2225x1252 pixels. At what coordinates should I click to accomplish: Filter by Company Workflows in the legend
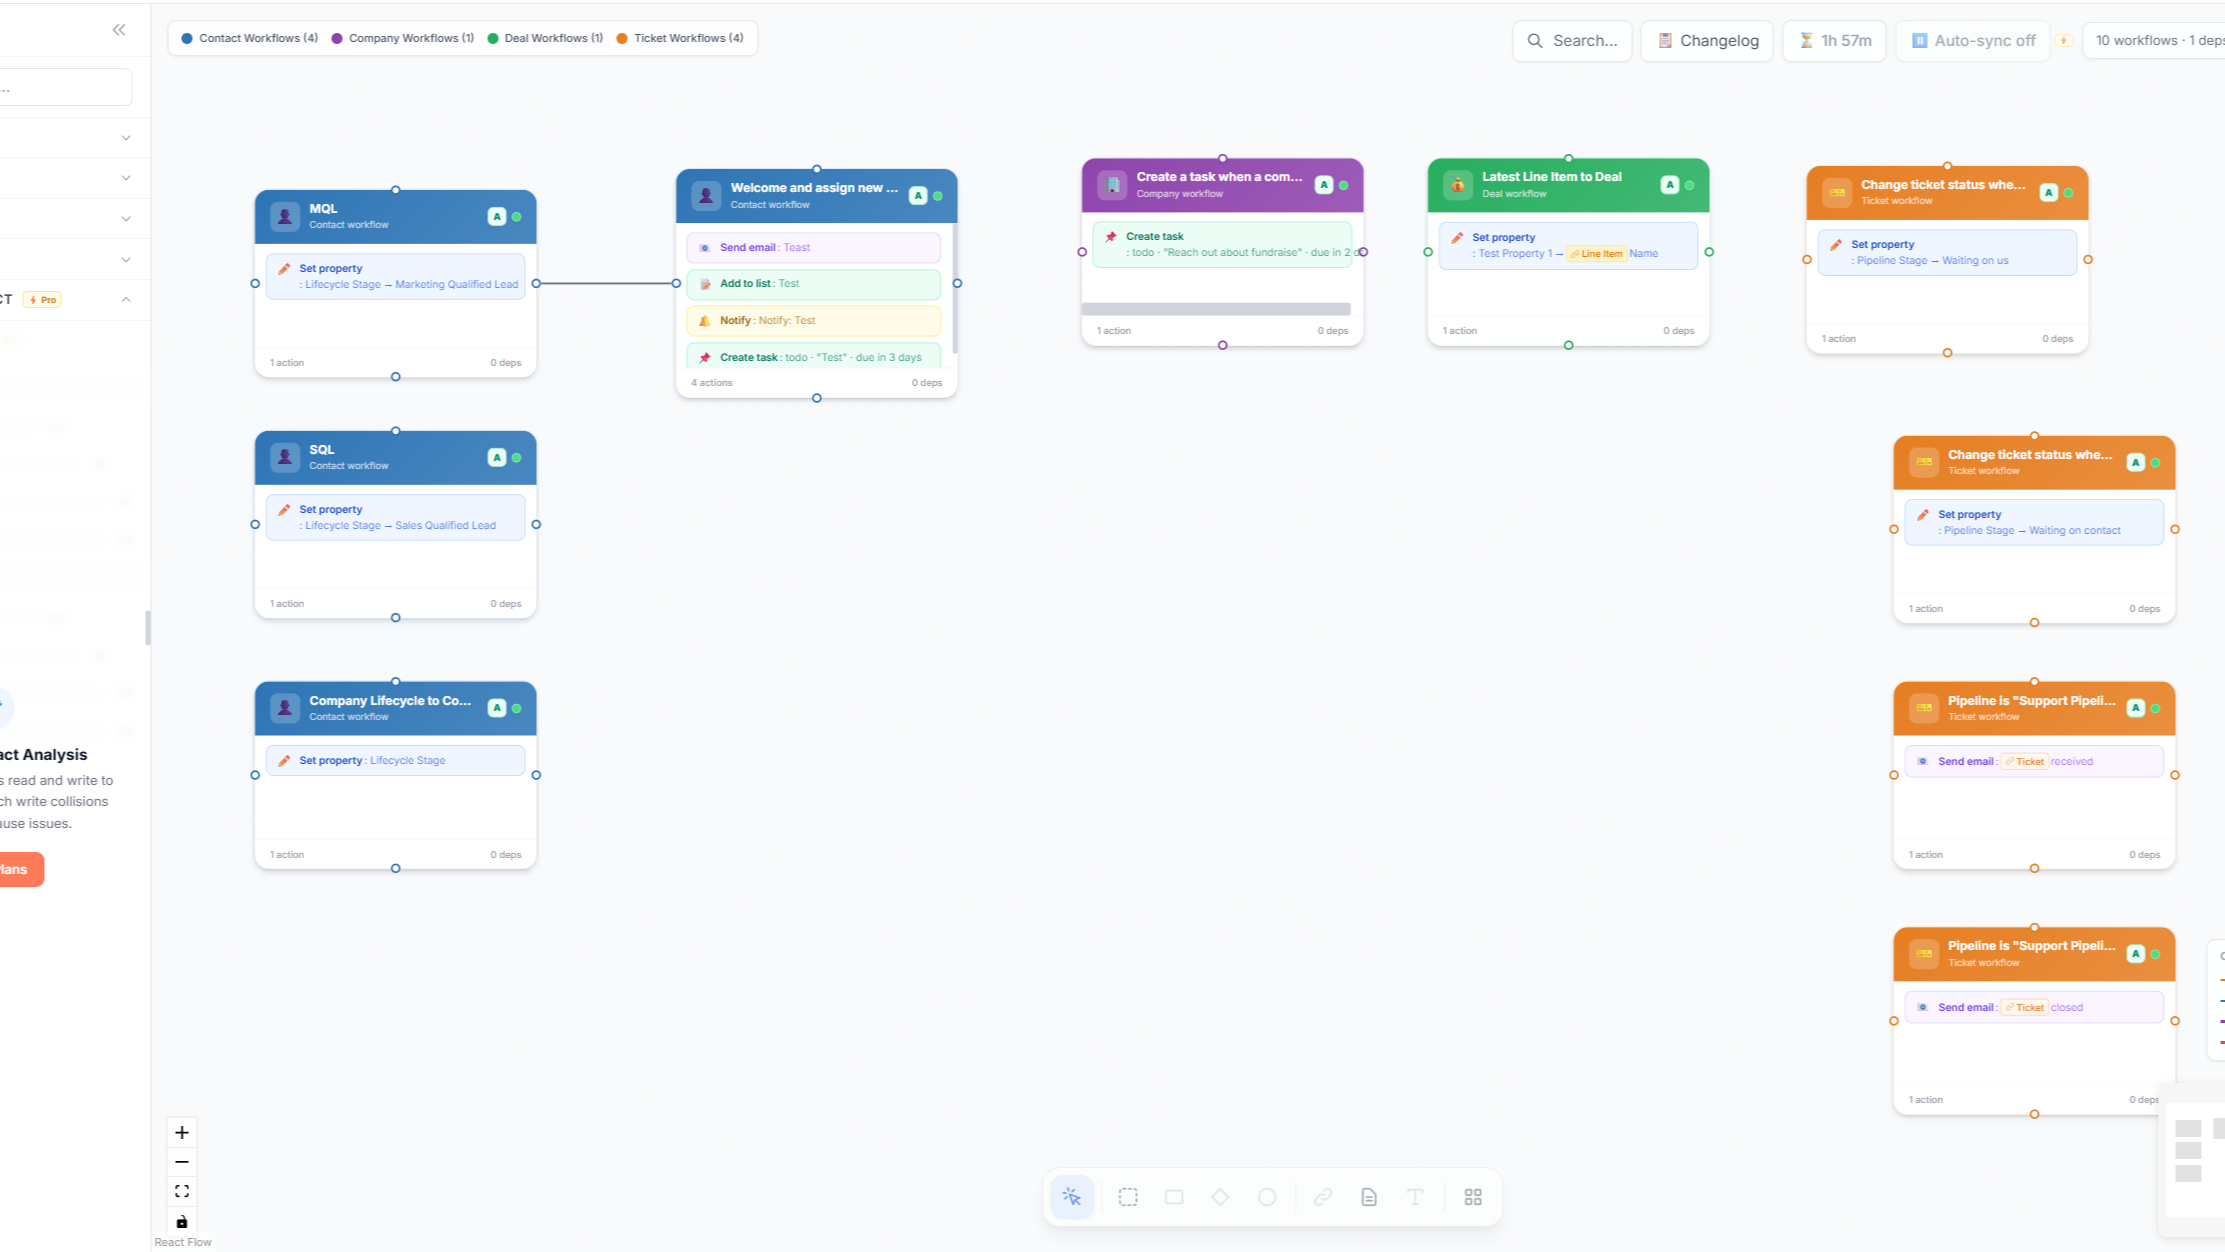[402, 37]
